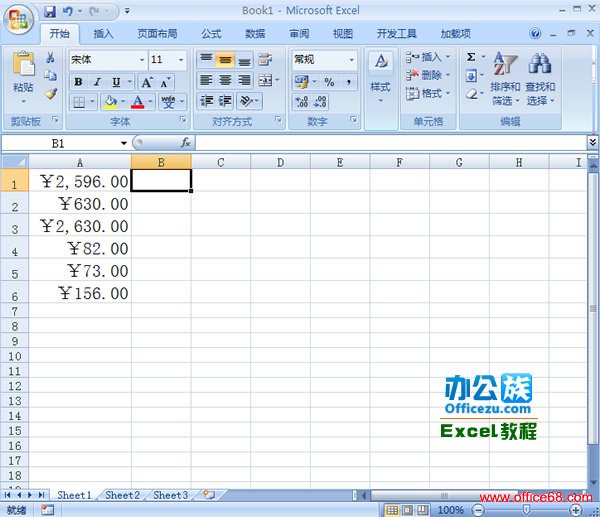The image size is (600, 517).
Task: Insert function with fx button
Action: click(186, 143)
